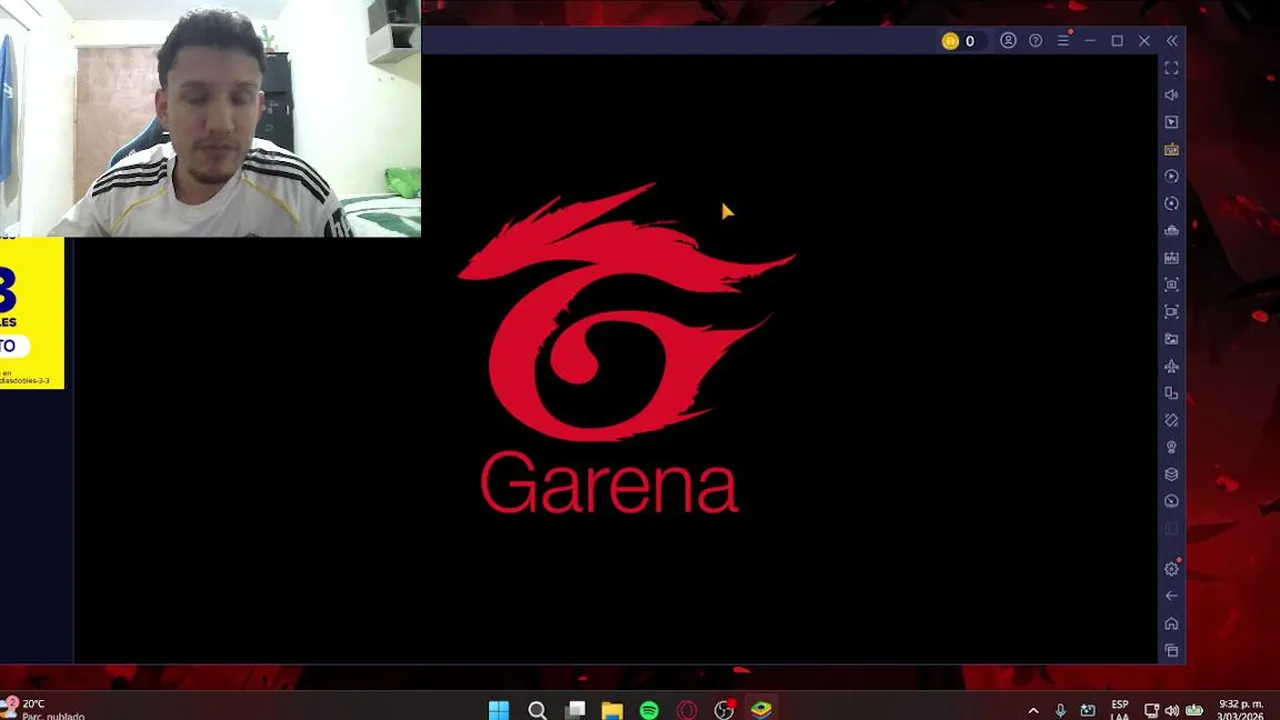Open the layers stack icon
This screenshot has height=720, width=1280.
click(x=1171, y=474)
